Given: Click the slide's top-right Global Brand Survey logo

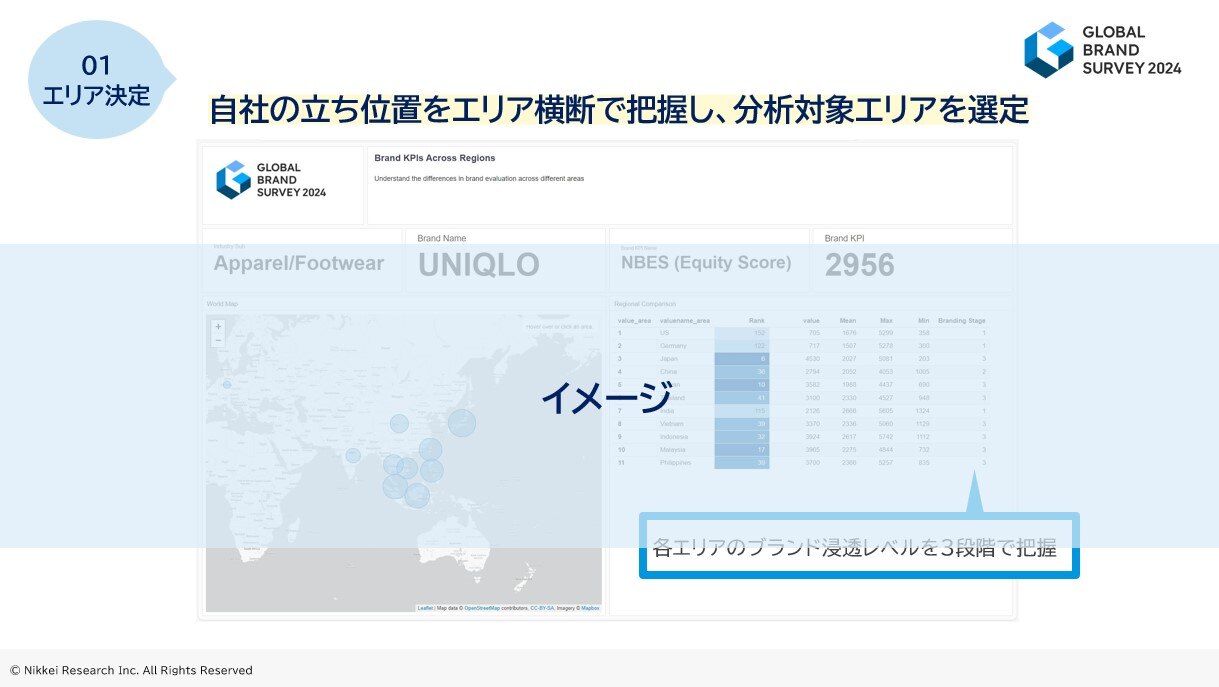Looking at the screenshot, I should coord(1103,50).
